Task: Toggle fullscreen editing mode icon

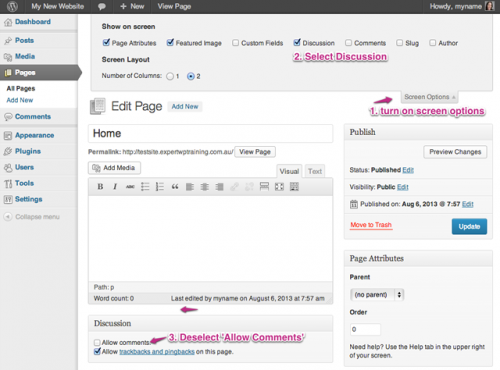Action: click(x=279, y=187)
